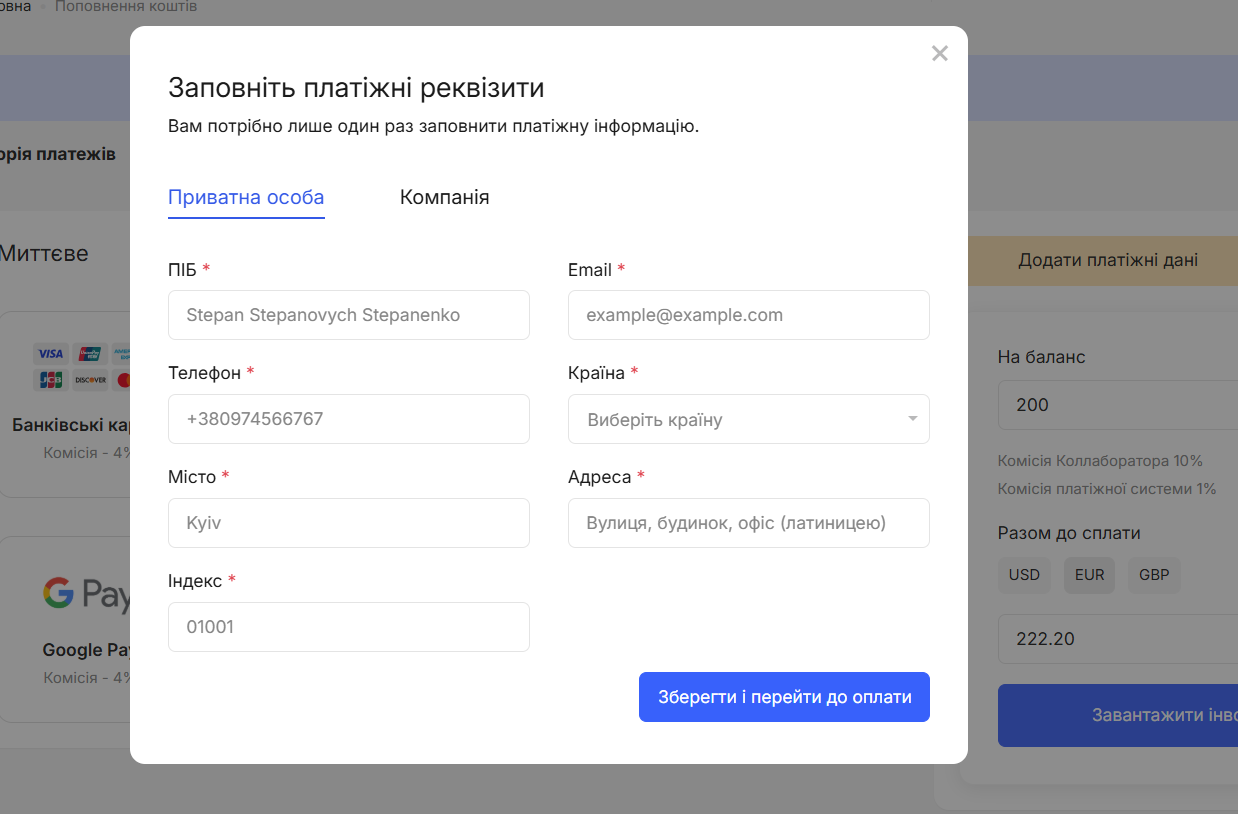Click the country dropdown arrow
The image size is (1238, 814).
tap(912, 419)
